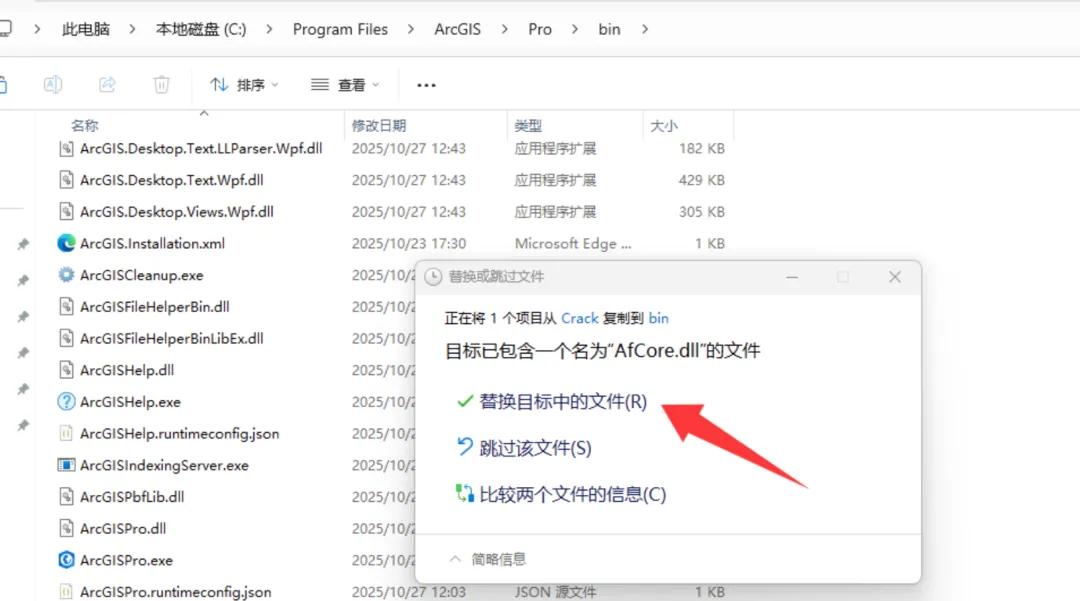The height and width of the screenshot is (601, 1080).
Task: Sort by 名称 column header
Action: [85, 126]
